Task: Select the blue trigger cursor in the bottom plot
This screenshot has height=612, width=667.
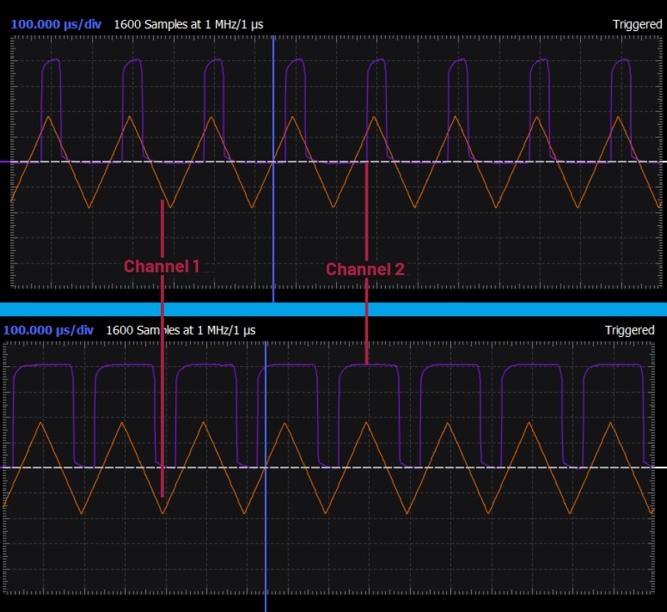Action: coord(265,560)
